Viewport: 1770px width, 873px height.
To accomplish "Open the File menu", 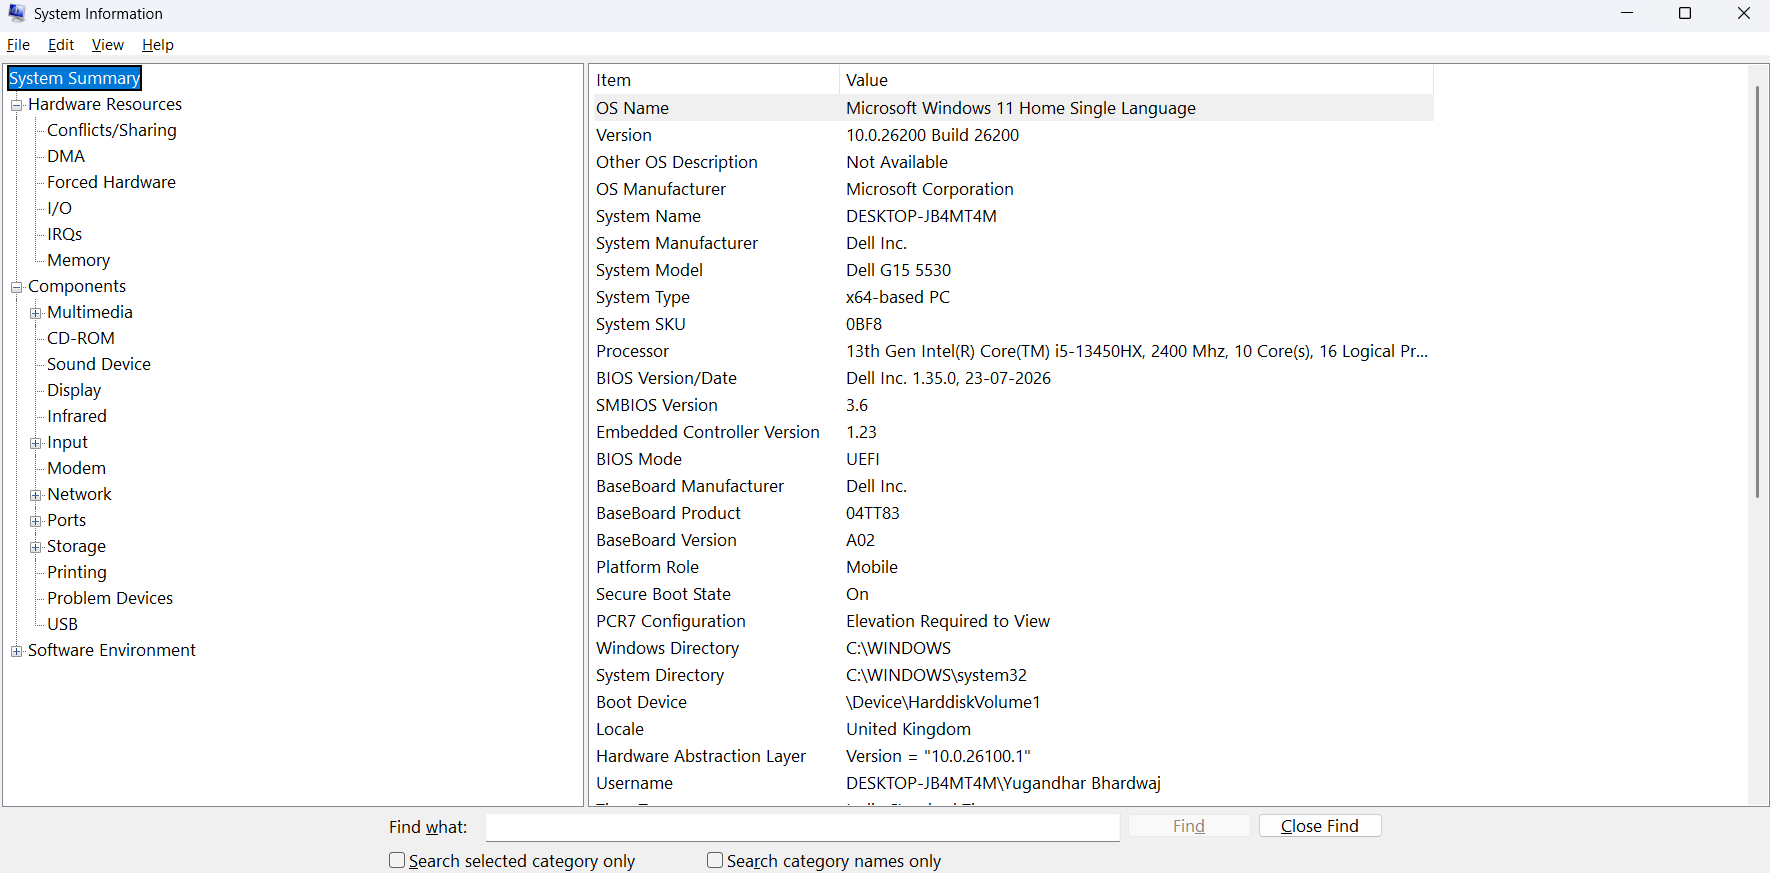I will 18,45.
